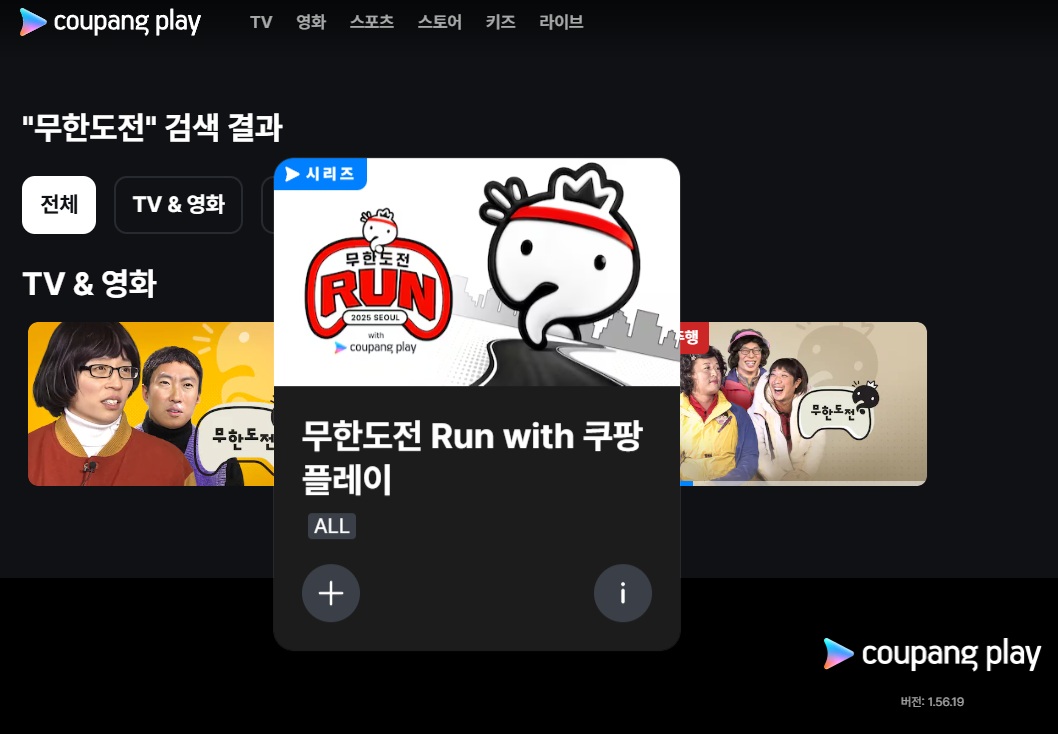Screen dimensions: 1058x734
Task: Open details with the info icon
Action: point(623,593)
